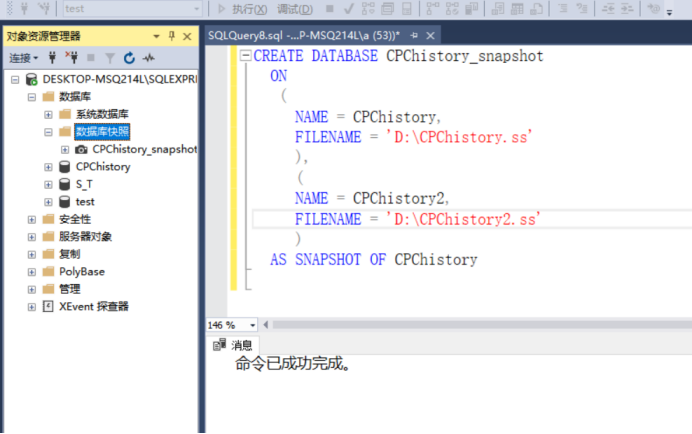Image resolution: width=692 pixels, height=434 pixels.
Task: Open the available databases combo box showing test
Action: click(132, 8)
